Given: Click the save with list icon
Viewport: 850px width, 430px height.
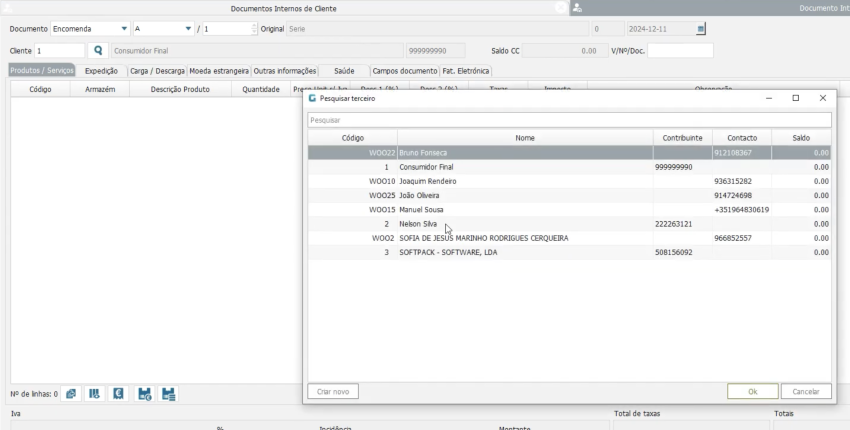Looking at the screenshot, I should pyautogui.click(x=168, y=394).
